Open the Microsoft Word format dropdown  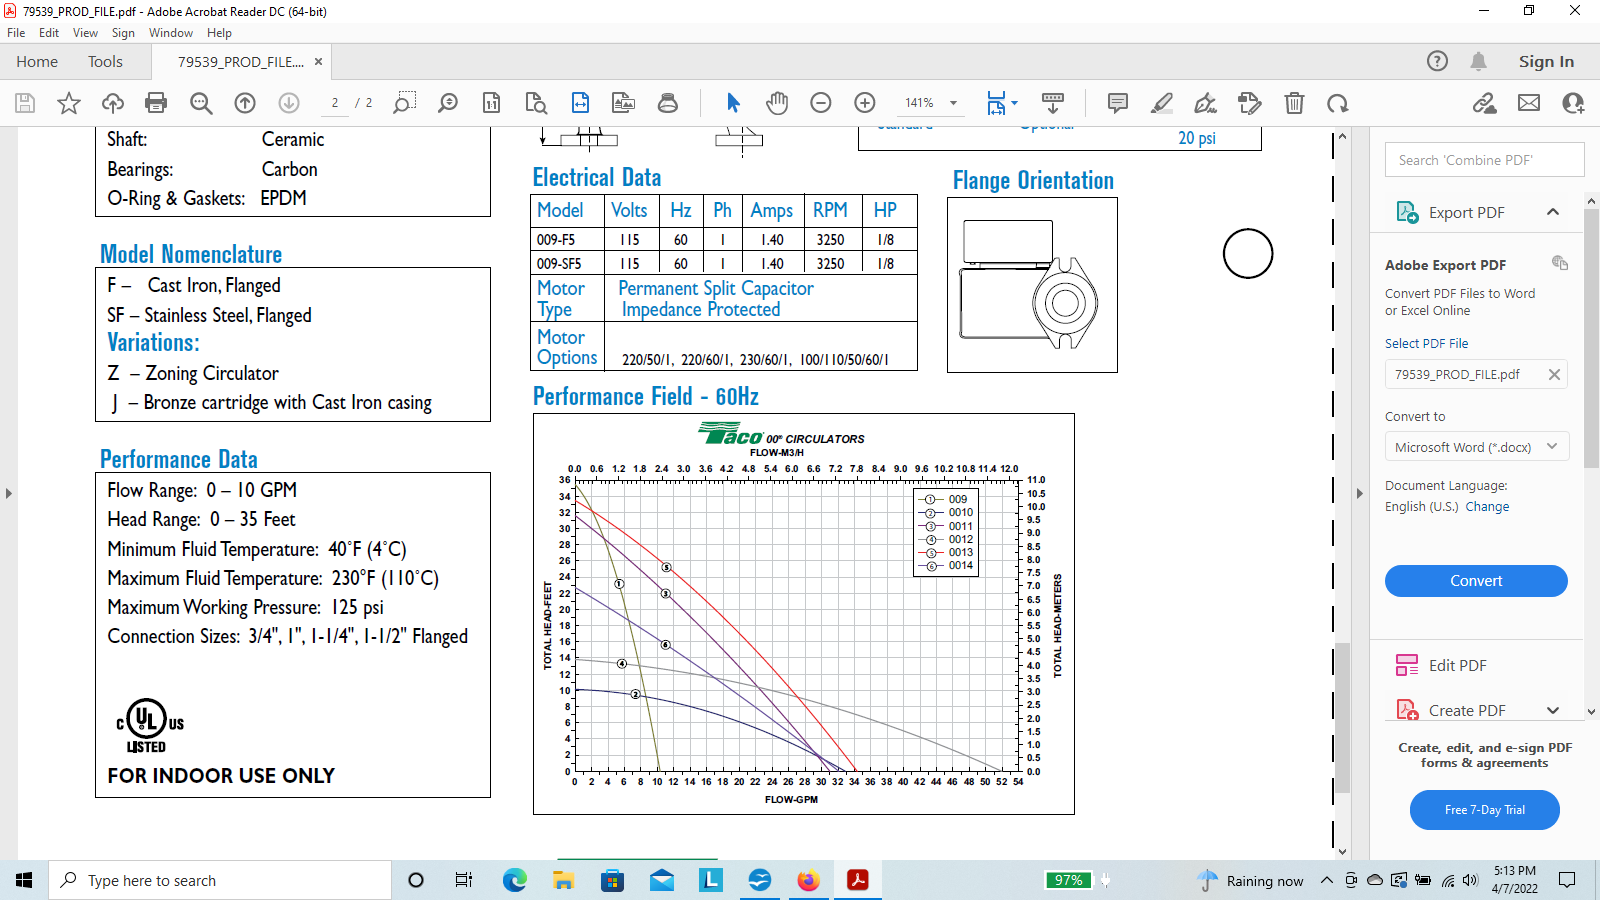[x=1476, y=447]
